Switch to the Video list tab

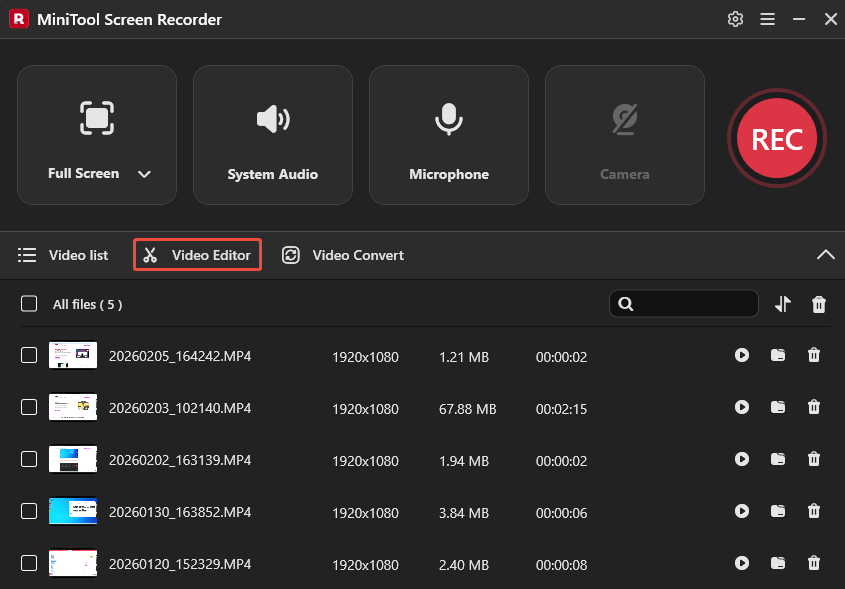pos(64,255)
